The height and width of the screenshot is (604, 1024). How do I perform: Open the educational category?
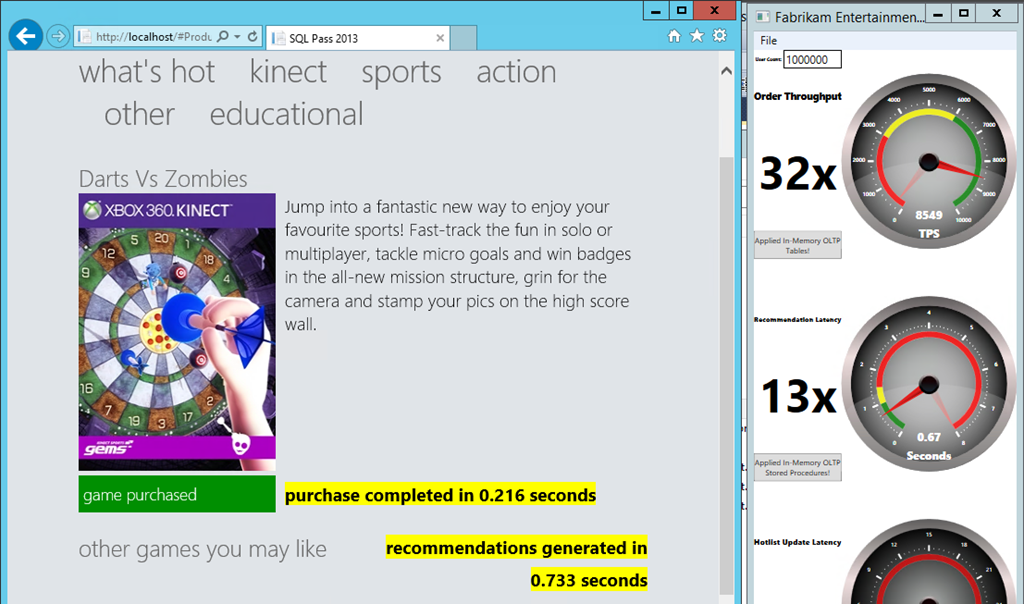point(287,114)
